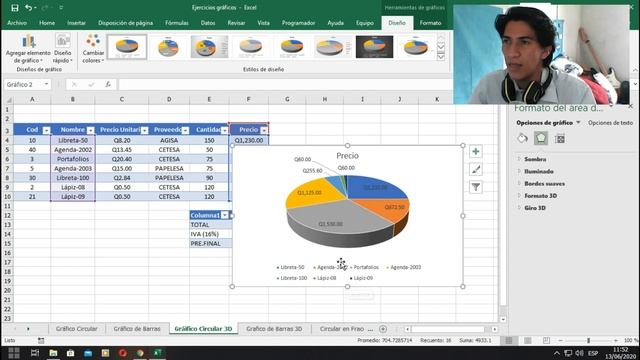Undo the last action
The image size is (640, 360).
point(28,8)
